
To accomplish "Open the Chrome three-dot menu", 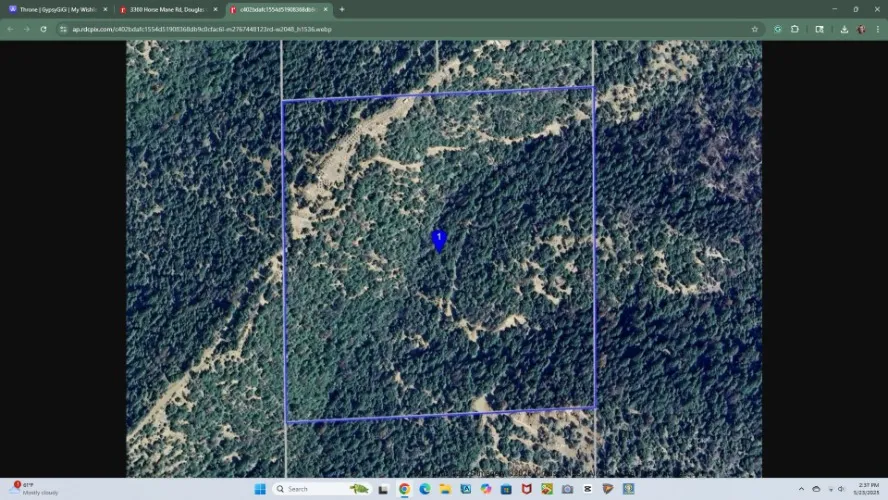I will coord(877,29).
